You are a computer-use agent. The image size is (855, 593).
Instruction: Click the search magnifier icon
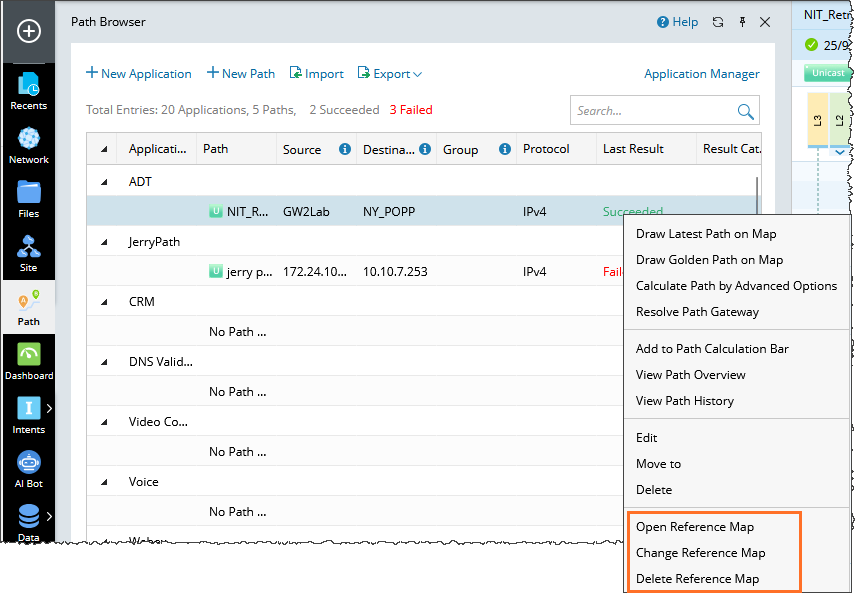click(x=745, y=111)
